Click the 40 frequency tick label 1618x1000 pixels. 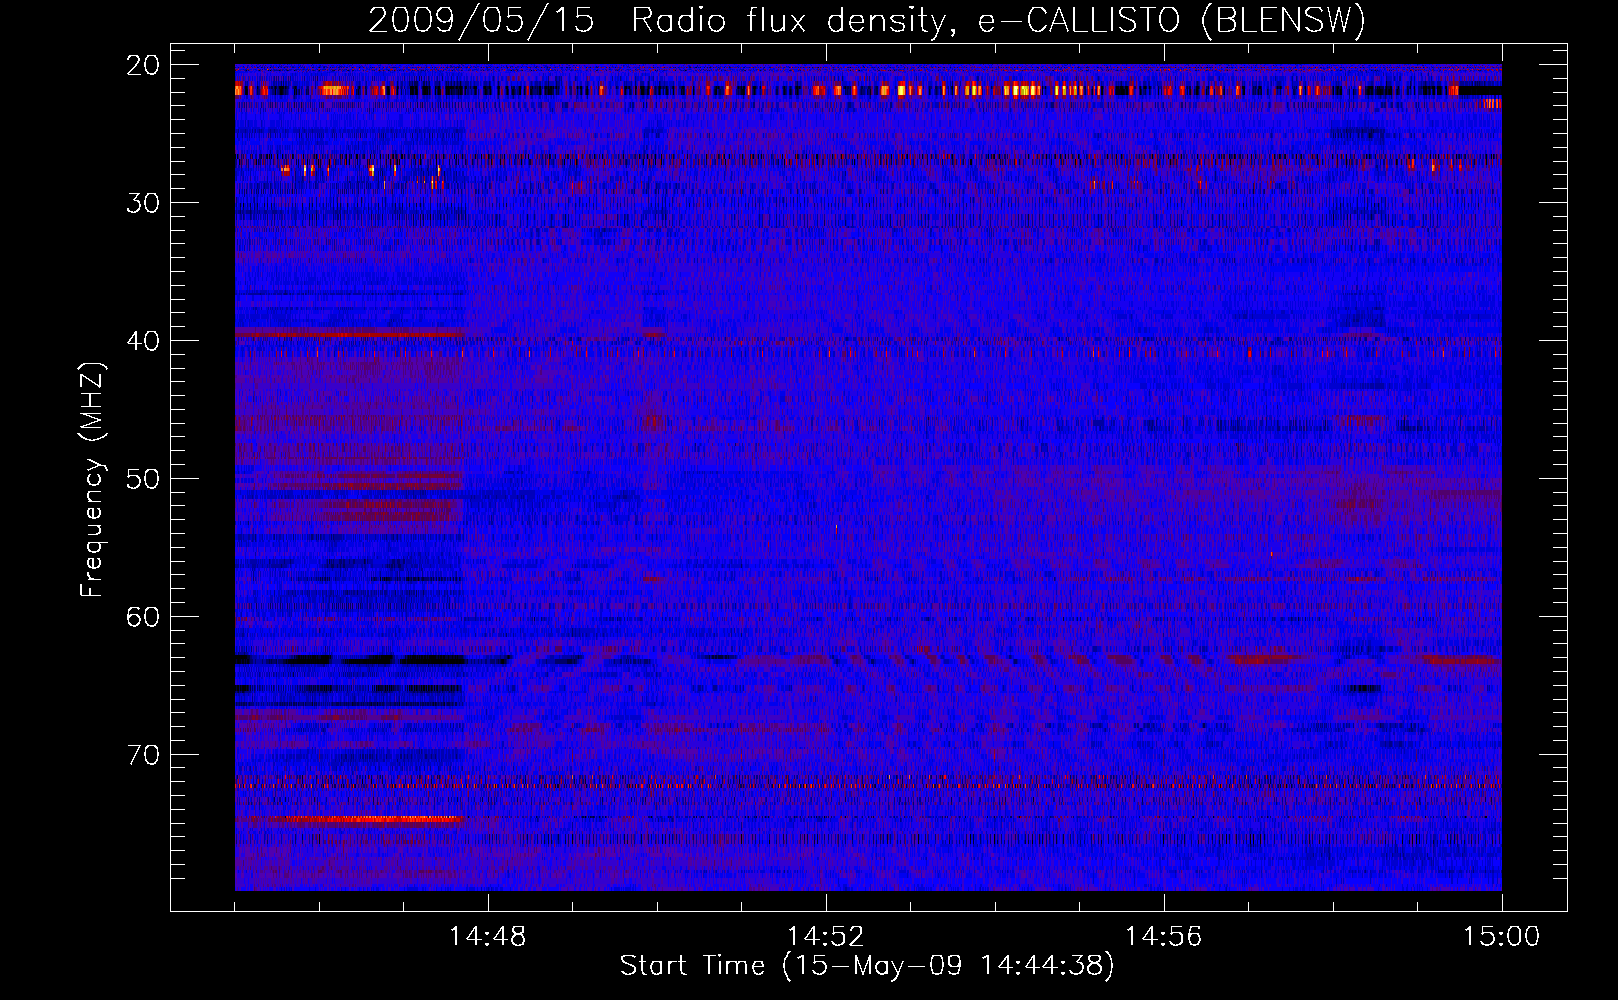144,341
